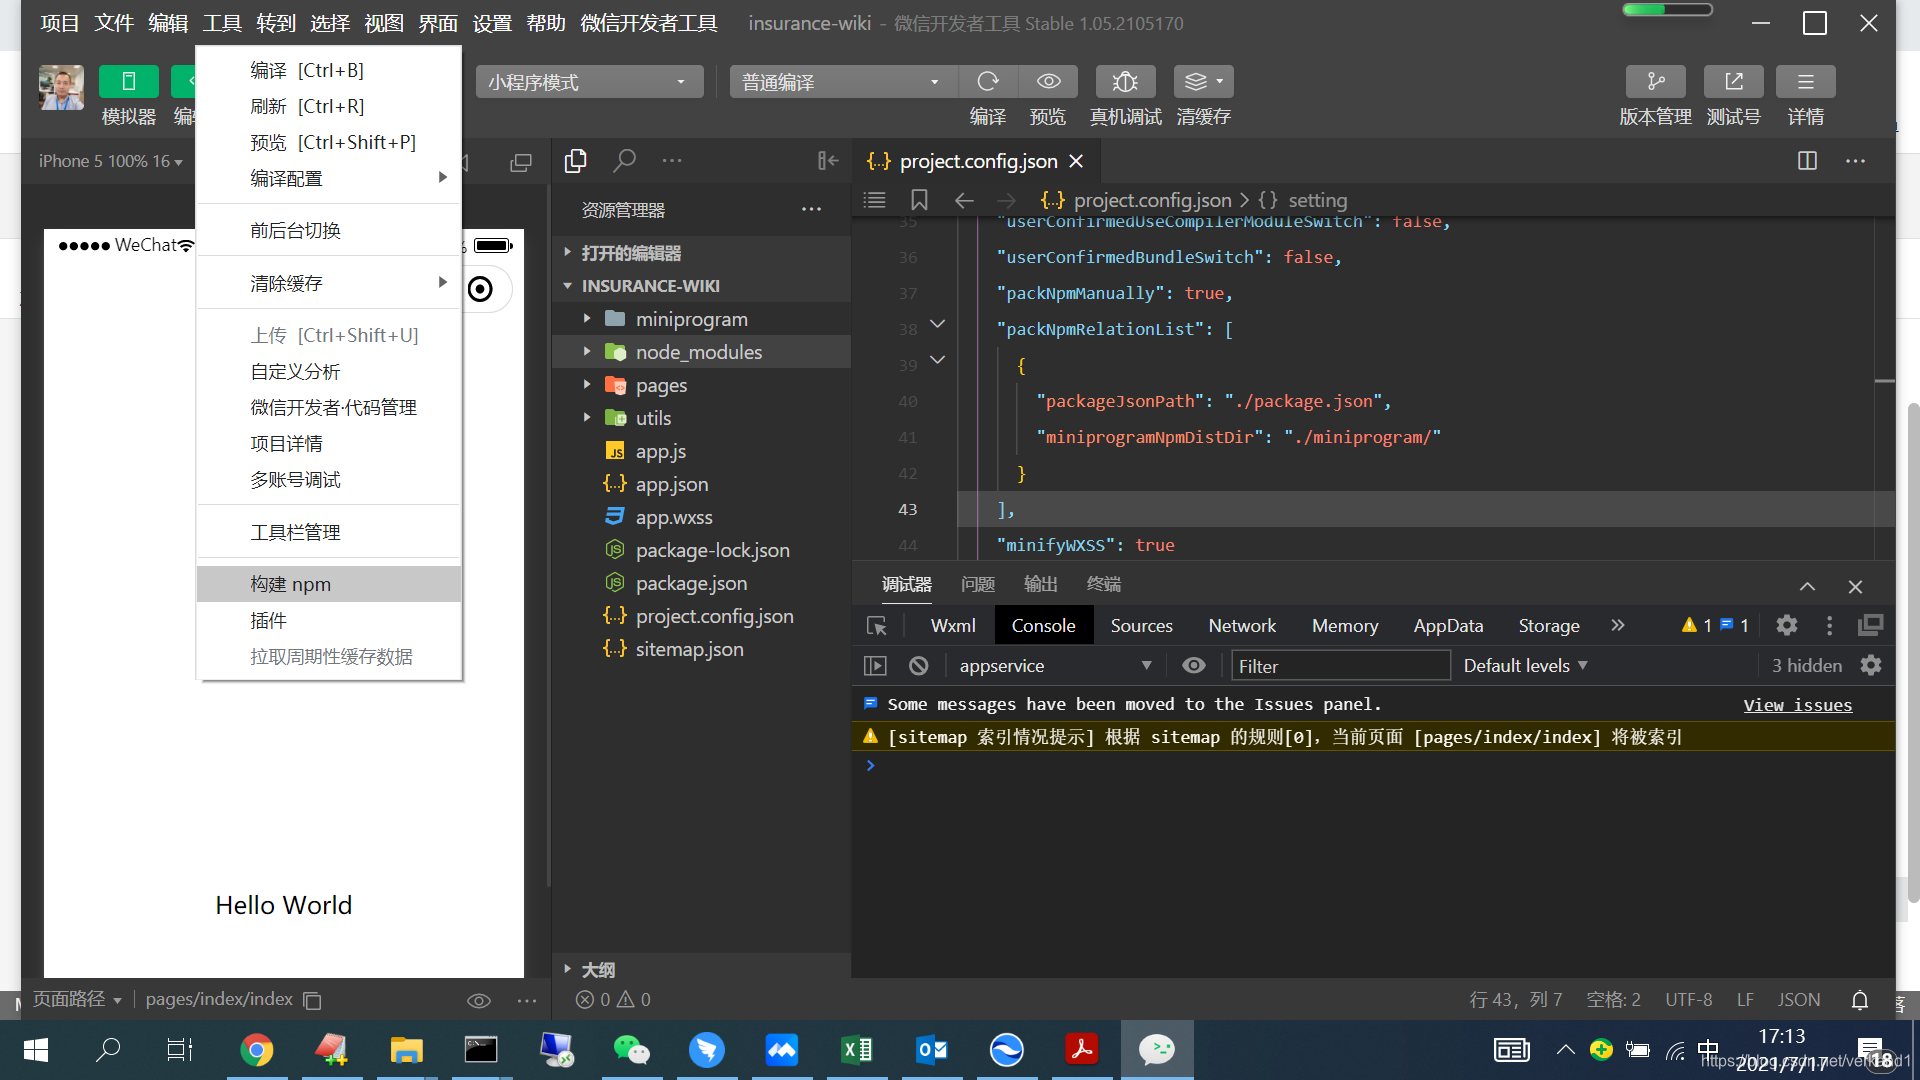Open console settings gear near hidden count

point(1871,666)
